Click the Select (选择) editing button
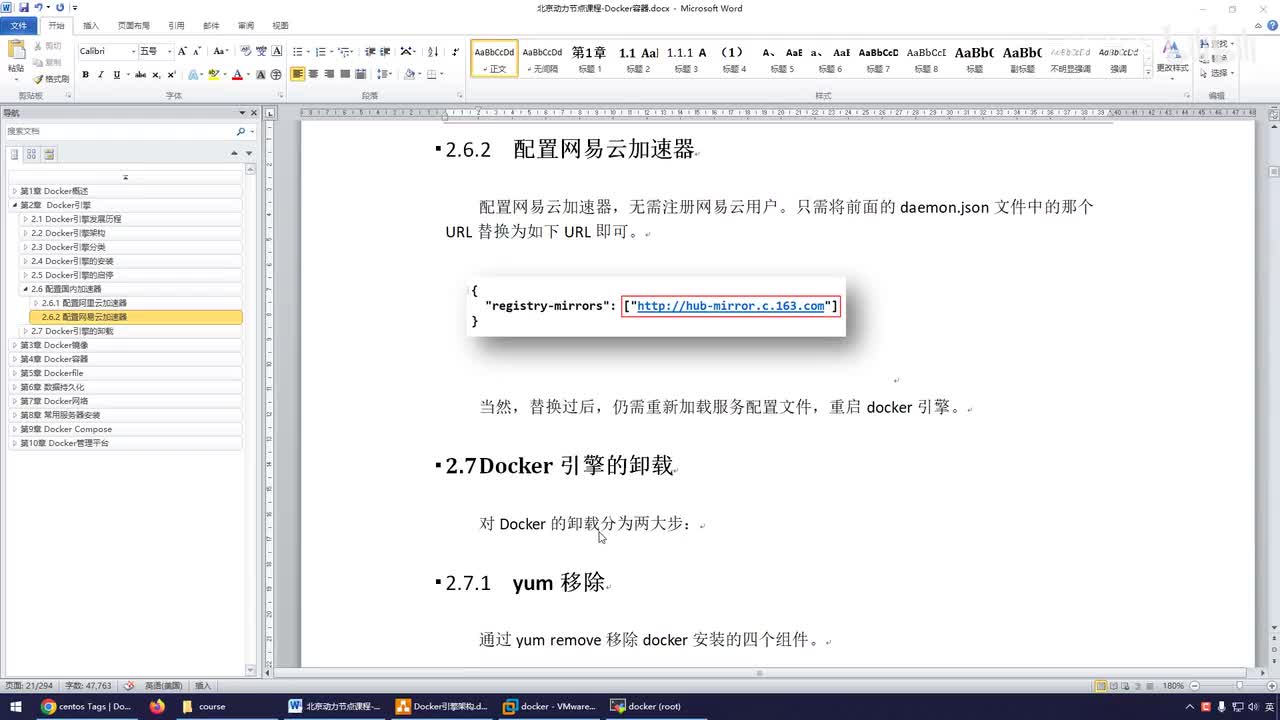The image size is (1280, 720). [1219, 73]
